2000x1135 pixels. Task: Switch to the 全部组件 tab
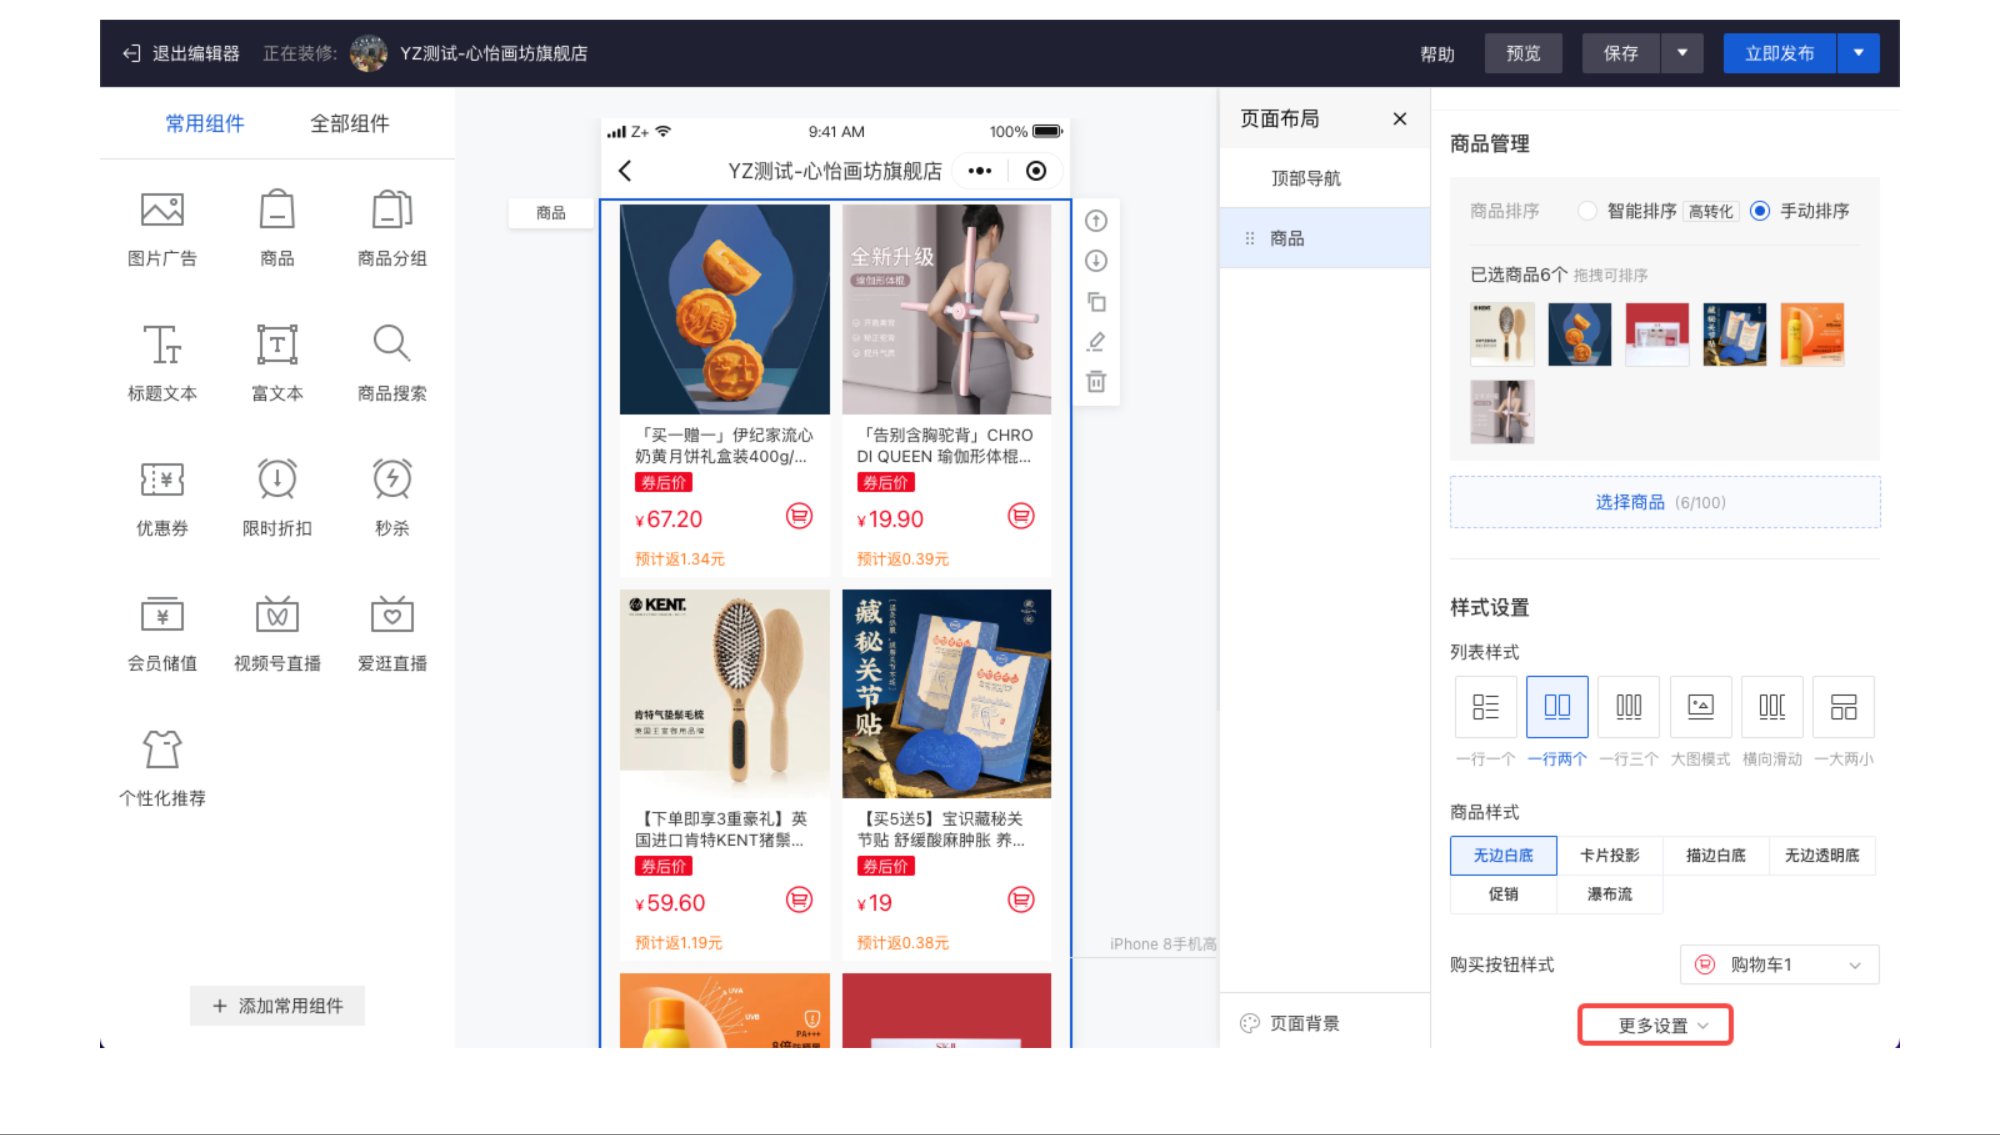click(x=349, y=124)
